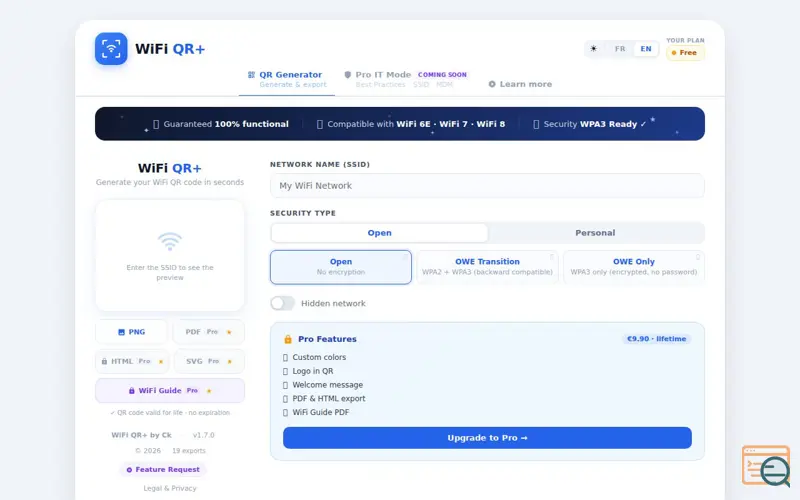Click the 'Guaranteed 100% functional' banner text

[x=226, y=124]
